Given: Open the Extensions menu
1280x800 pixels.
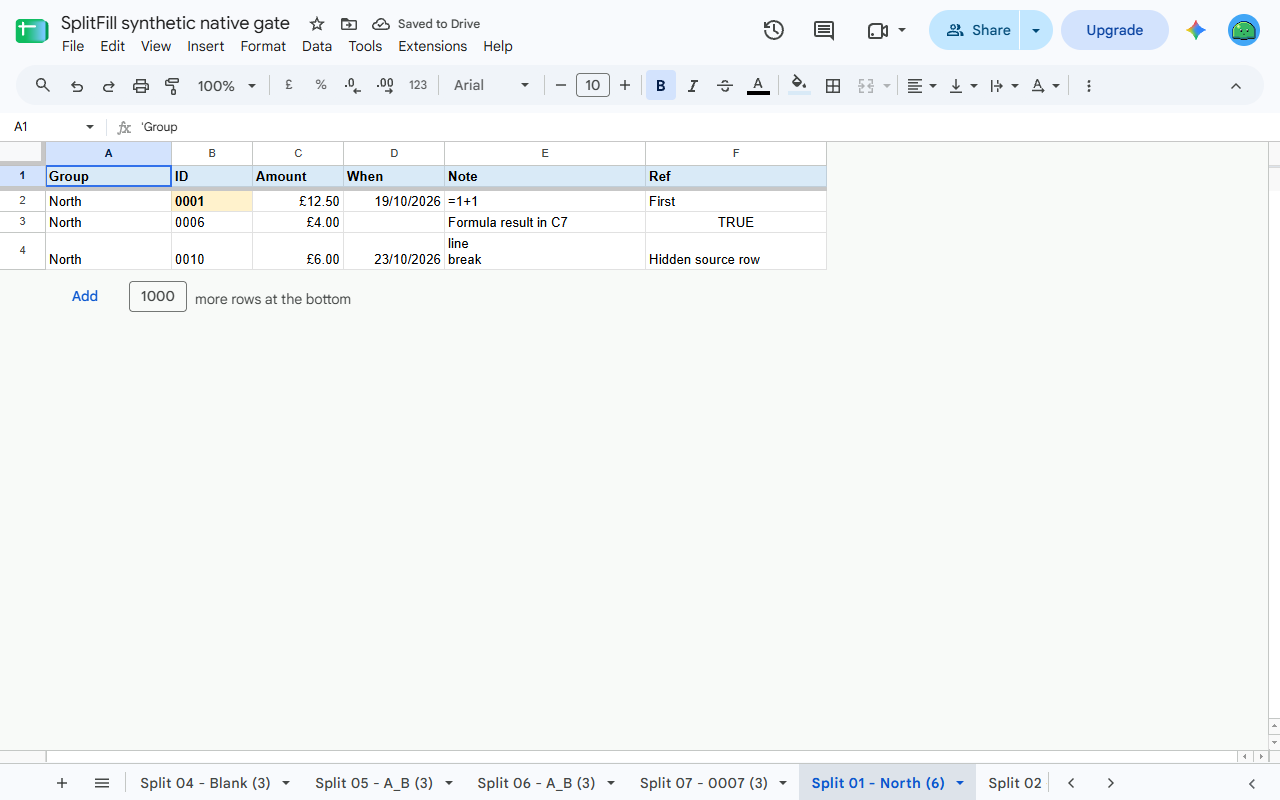Looking at the screenshot, I should [432, 46].
